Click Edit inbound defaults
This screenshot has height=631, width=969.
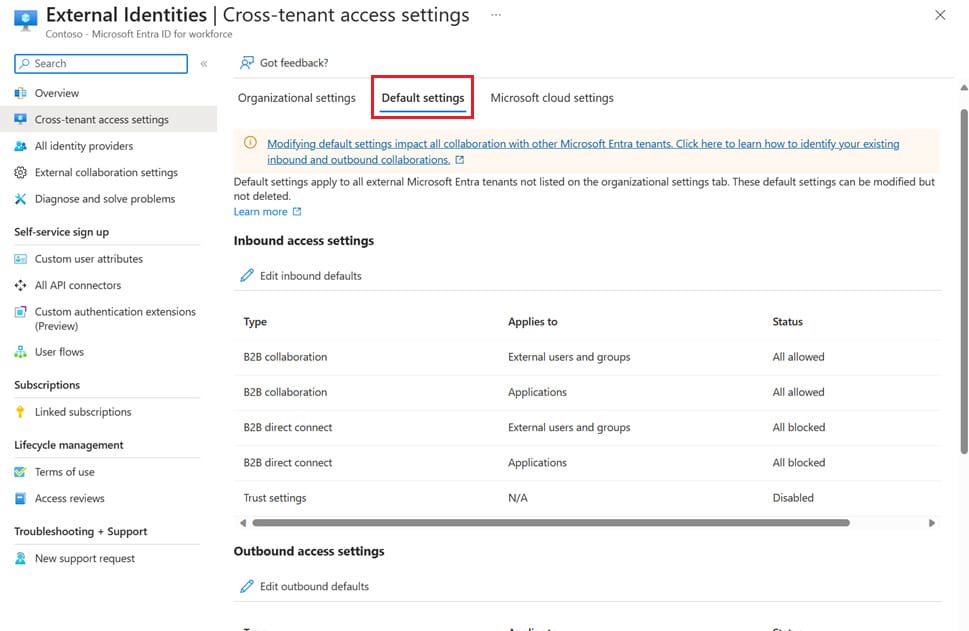[x=301, y=276]
